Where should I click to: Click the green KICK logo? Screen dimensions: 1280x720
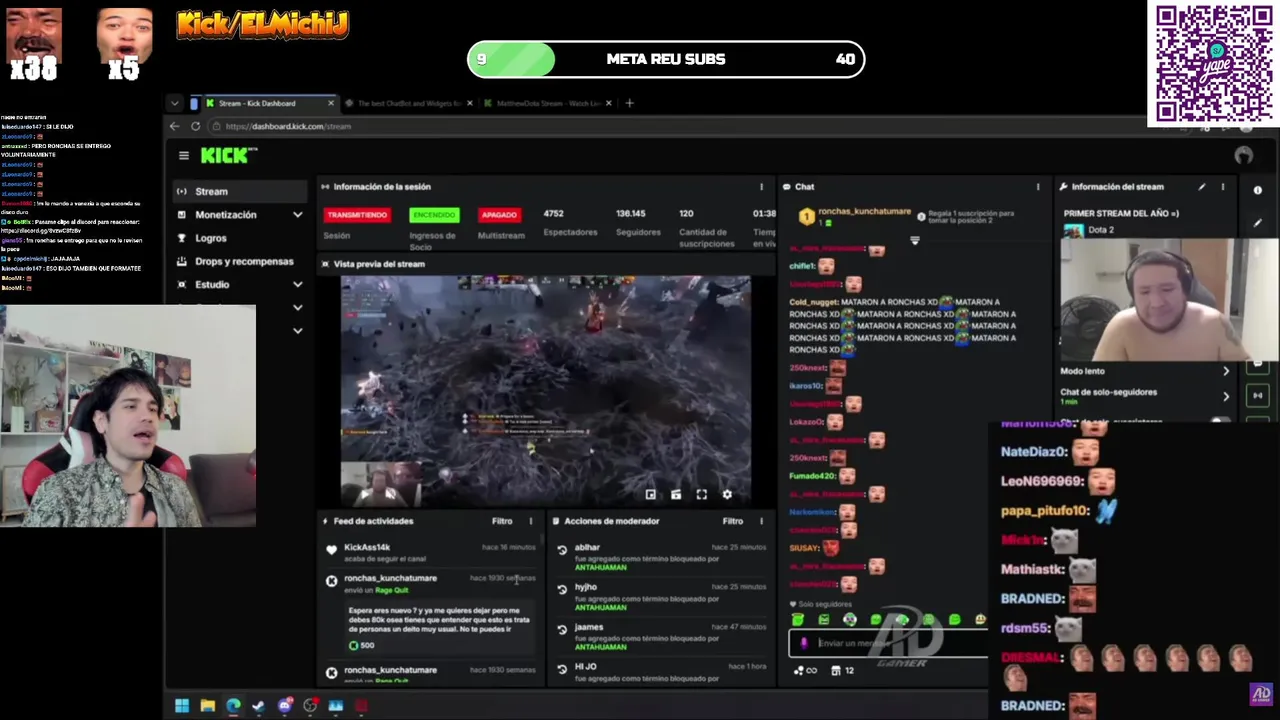[228, 155]
